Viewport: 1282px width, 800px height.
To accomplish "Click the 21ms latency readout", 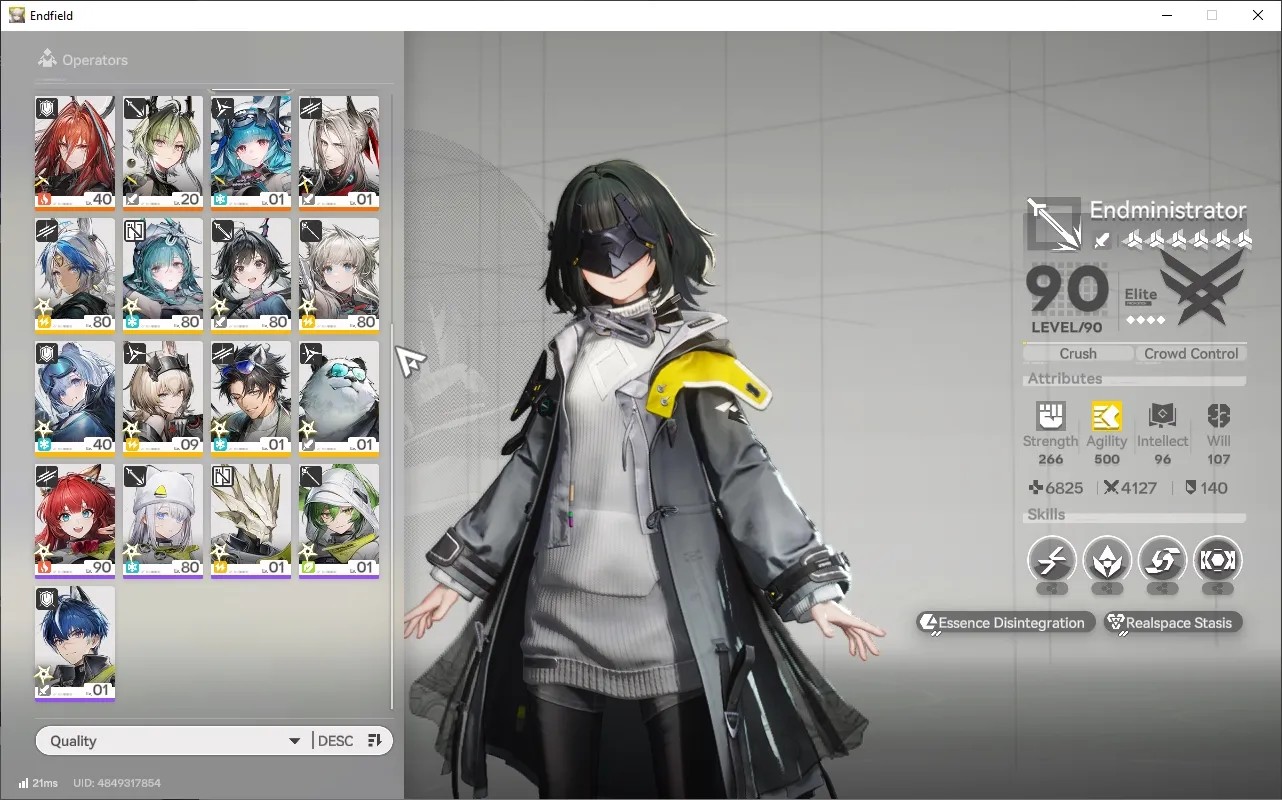I will click(46, 783).
